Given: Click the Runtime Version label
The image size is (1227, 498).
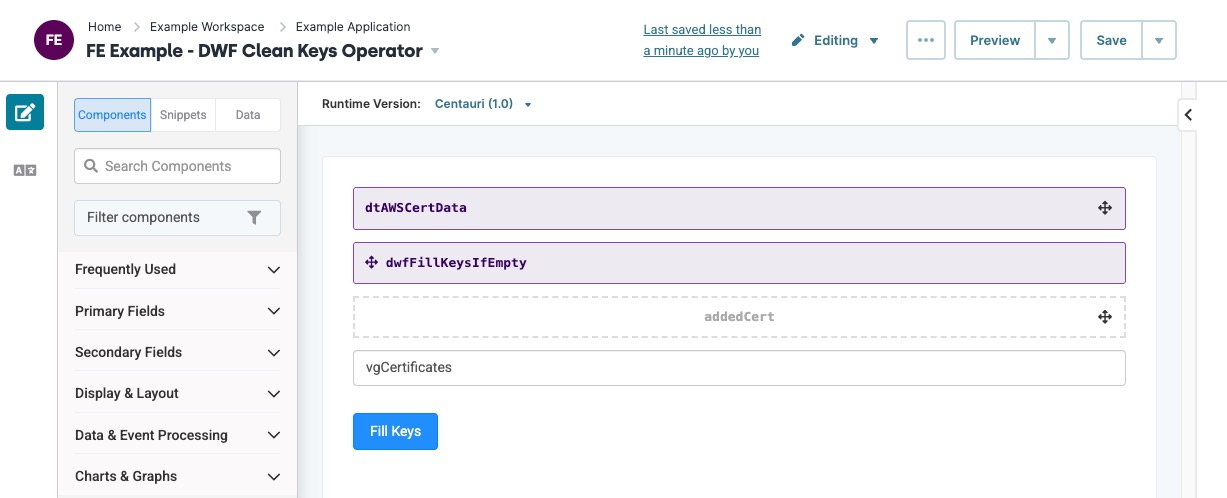Looking at the screenshot, I should [x=371, y=104].
